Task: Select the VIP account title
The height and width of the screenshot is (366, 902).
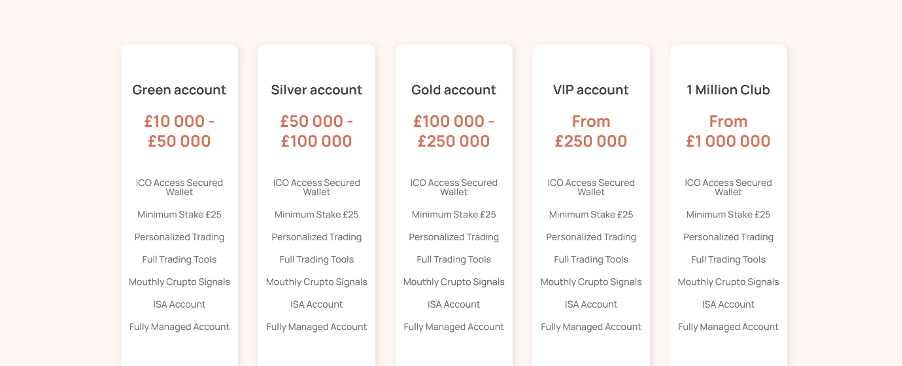Action: pyautogui.click(x=591, y=90)
